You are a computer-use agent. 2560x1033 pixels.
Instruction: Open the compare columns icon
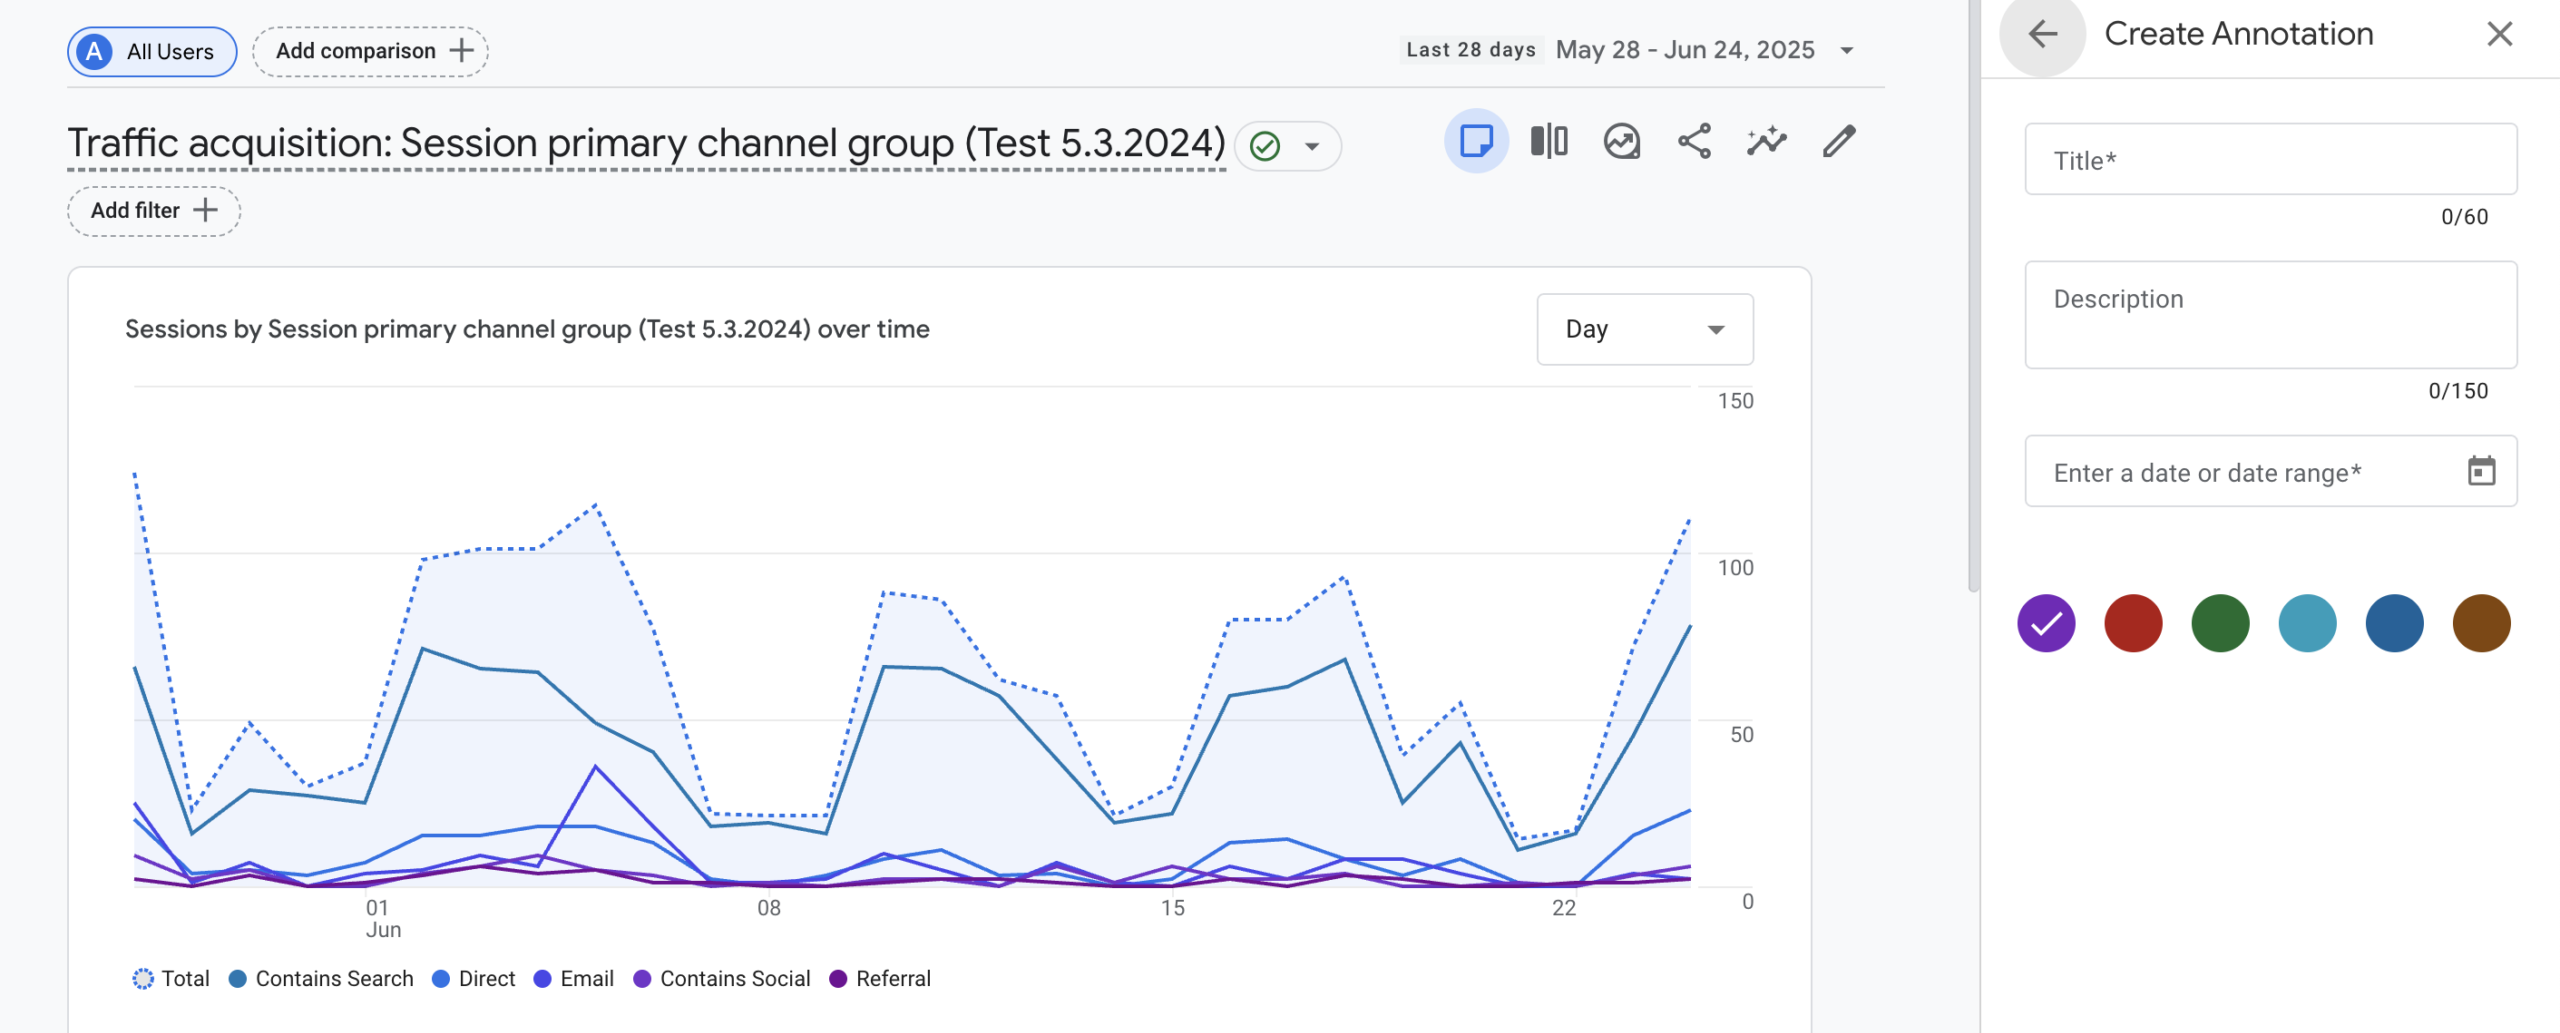tap(1548, 141)
